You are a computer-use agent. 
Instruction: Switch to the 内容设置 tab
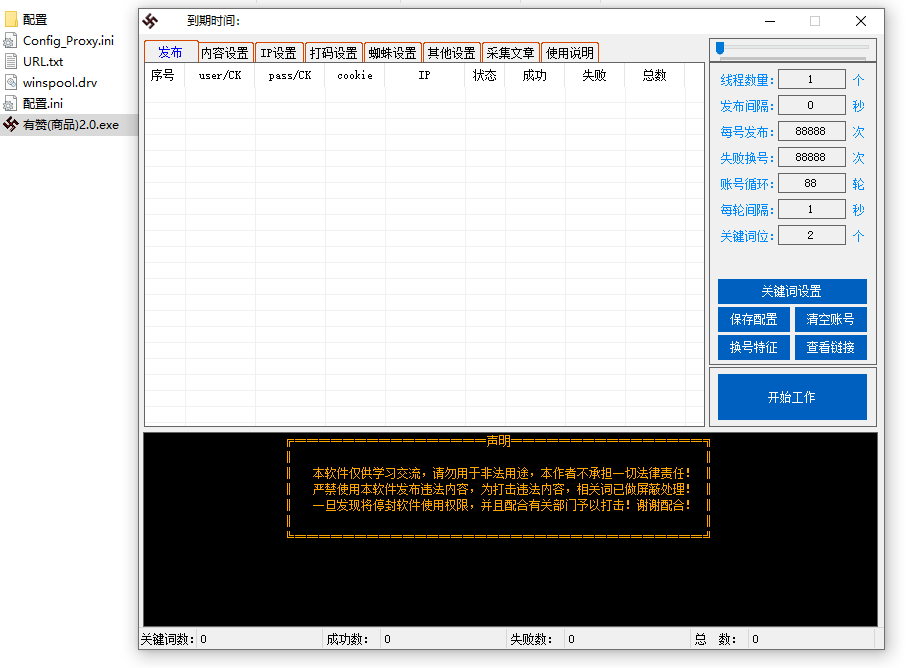[x=225, y=51]
